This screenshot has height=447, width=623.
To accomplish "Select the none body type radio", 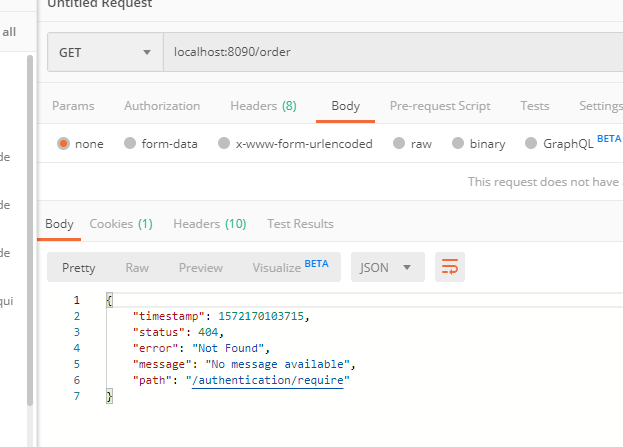I will (63, 143).
